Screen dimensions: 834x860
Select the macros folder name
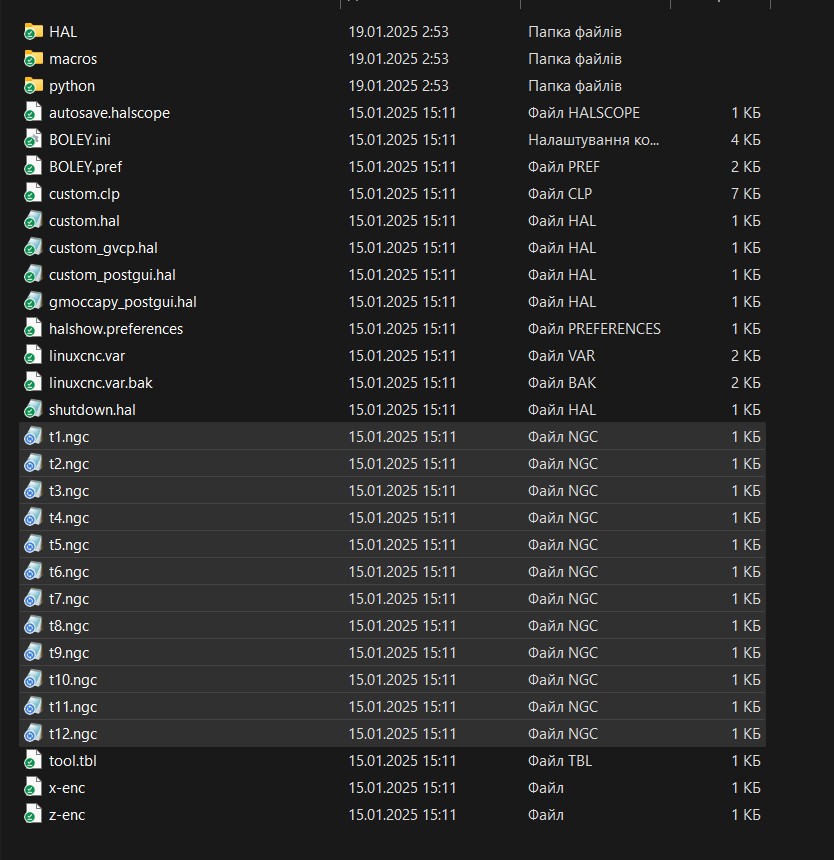pos(73,59)
